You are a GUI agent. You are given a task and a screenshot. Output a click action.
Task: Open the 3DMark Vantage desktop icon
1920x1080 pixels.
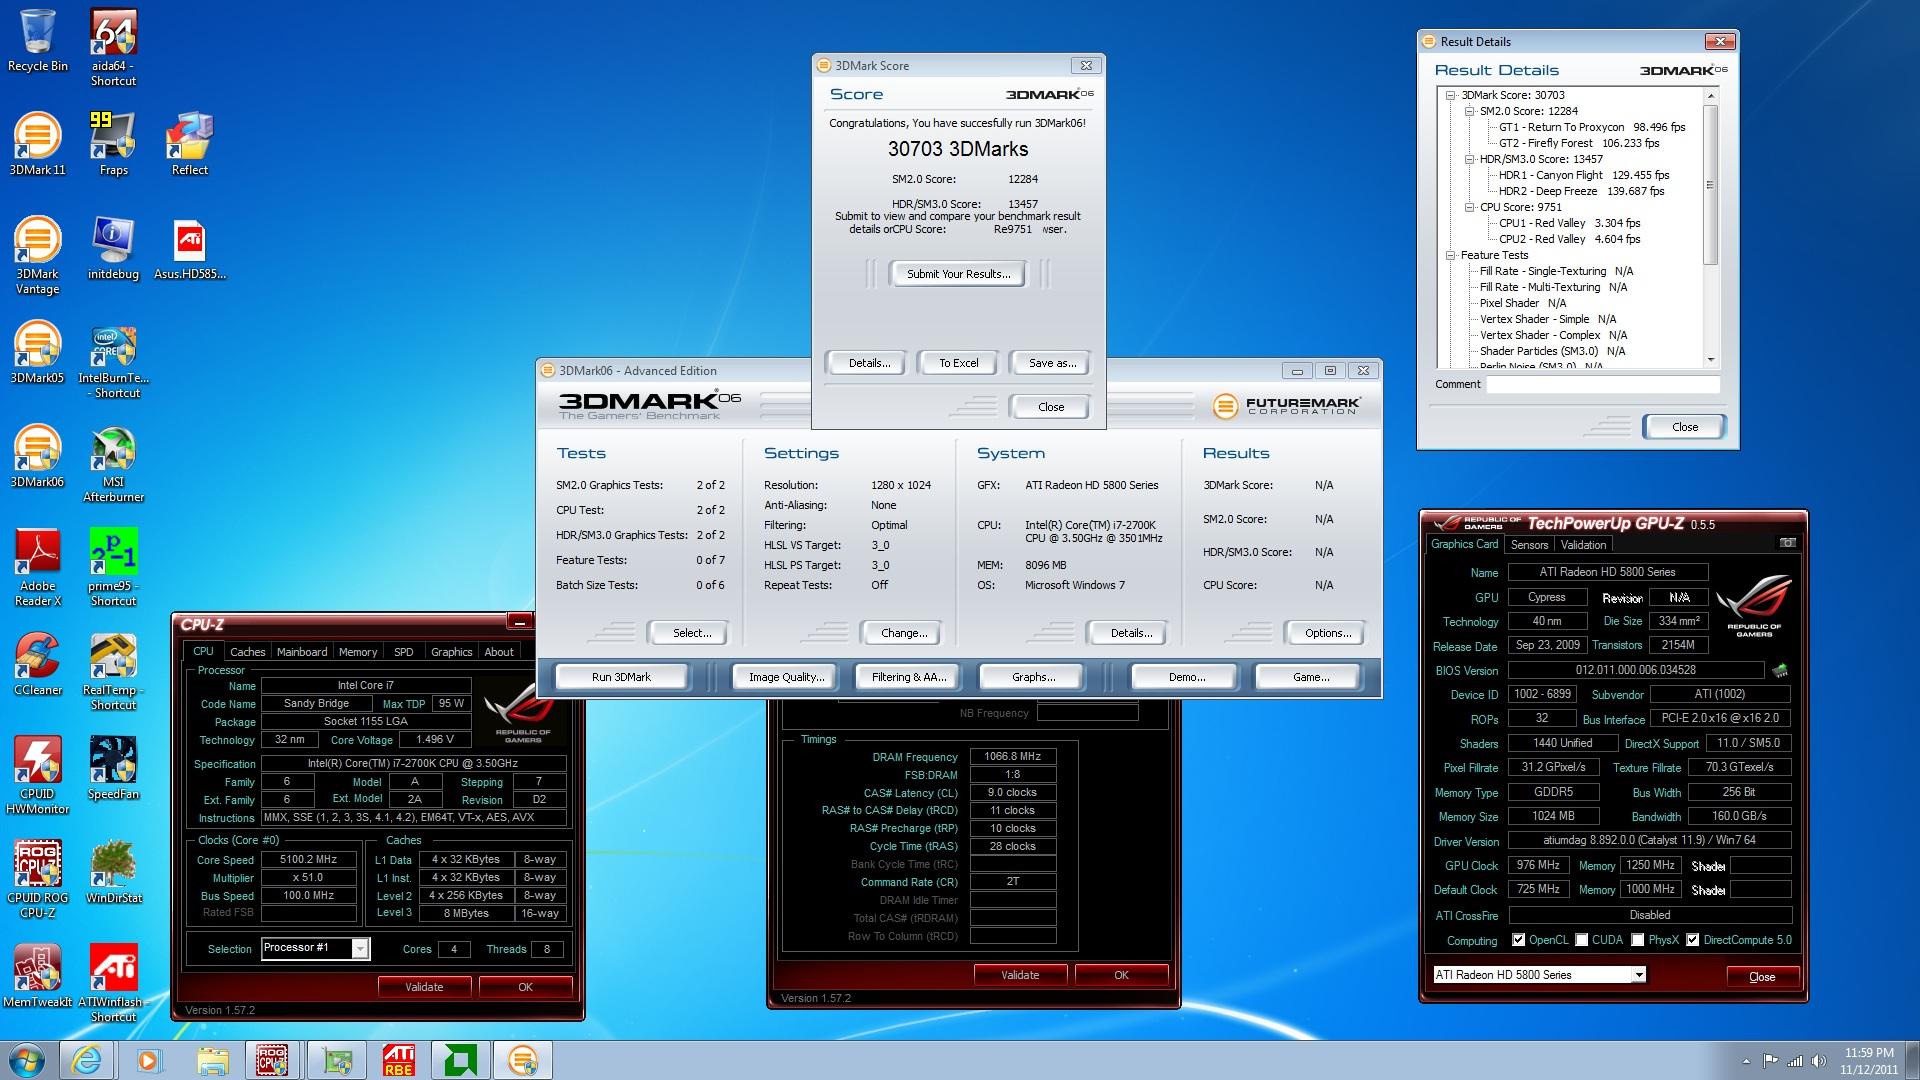tap(38, 255)
